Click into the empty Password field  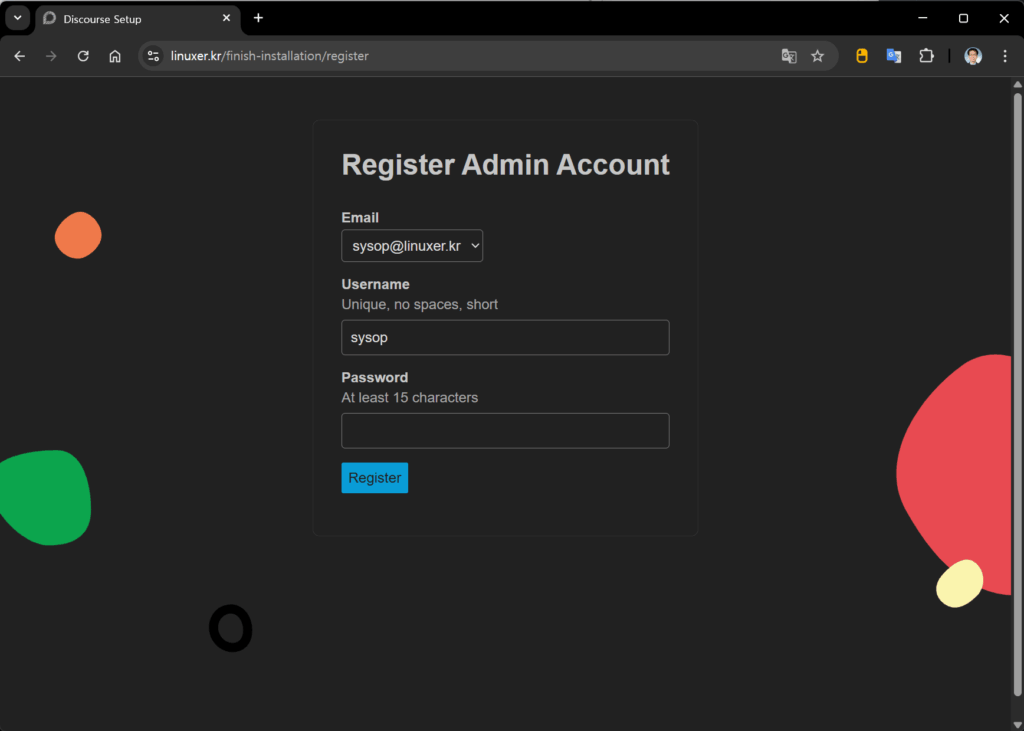(505, 431)
